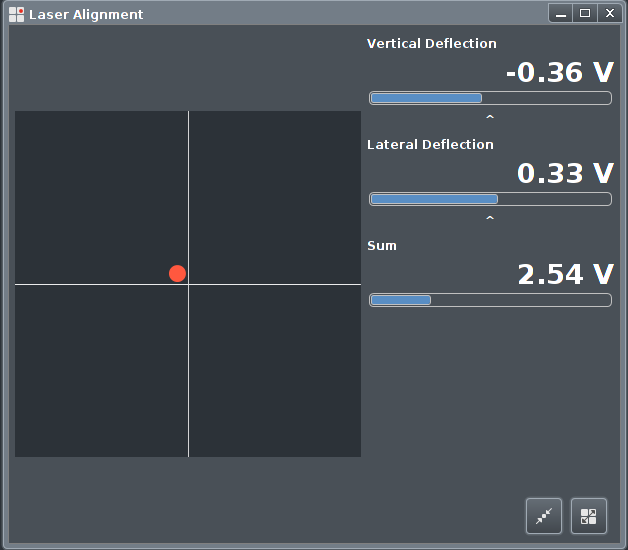Screen dimensions: 628x550
Task: Click the grid expand layout icon button
Action: coord(588,516)
